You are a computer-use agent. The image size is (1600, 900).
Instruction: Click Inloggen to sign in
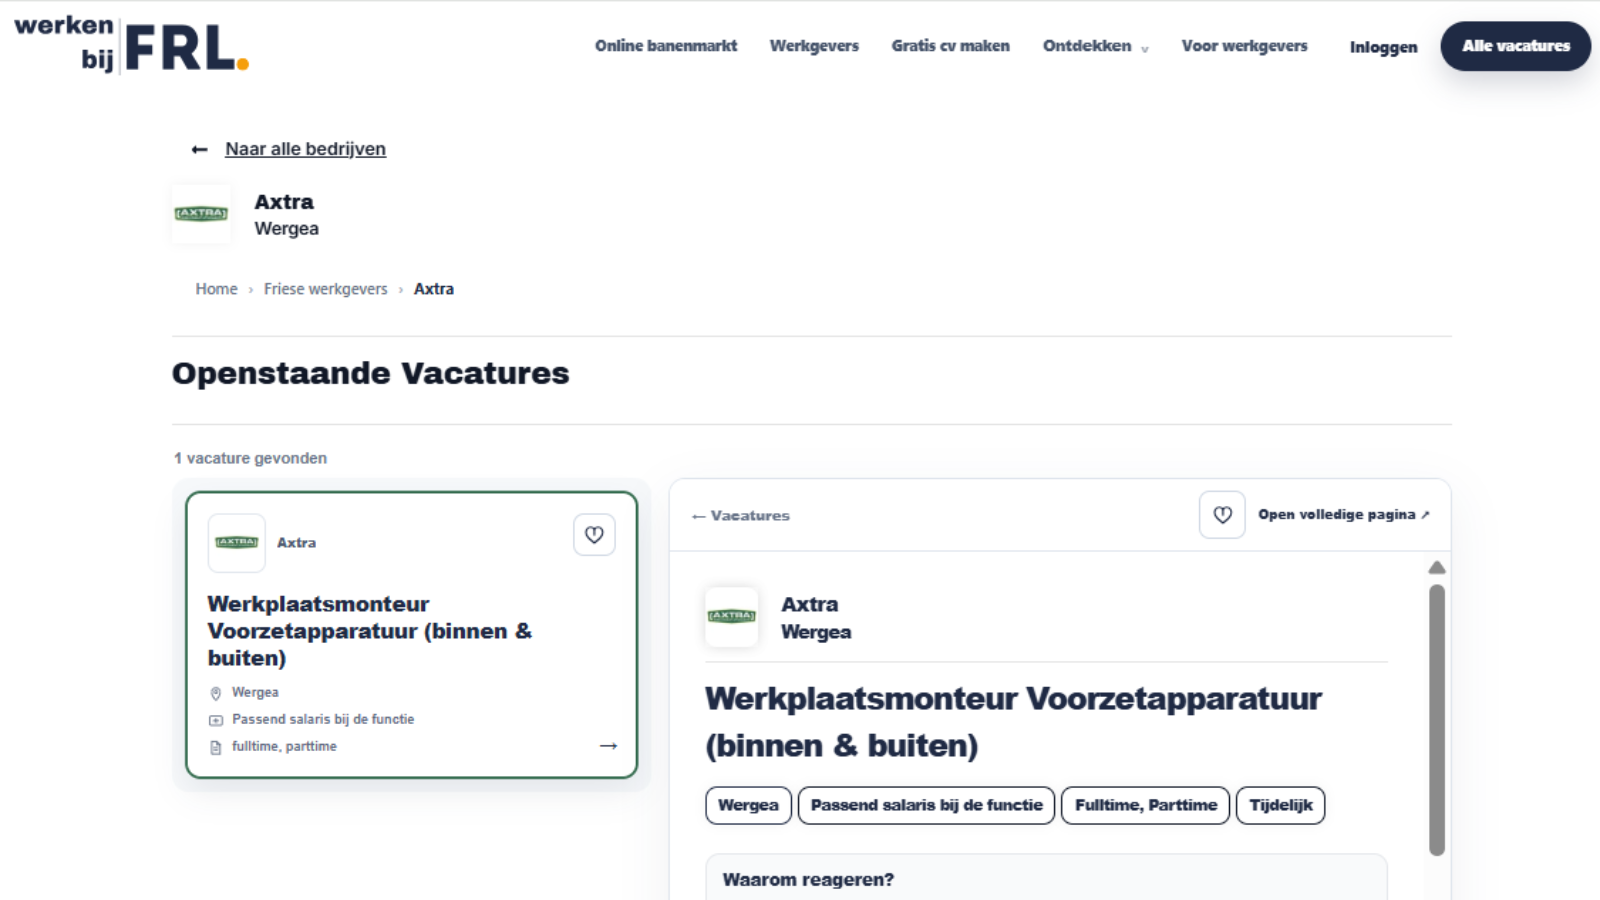click(1384, 47)
